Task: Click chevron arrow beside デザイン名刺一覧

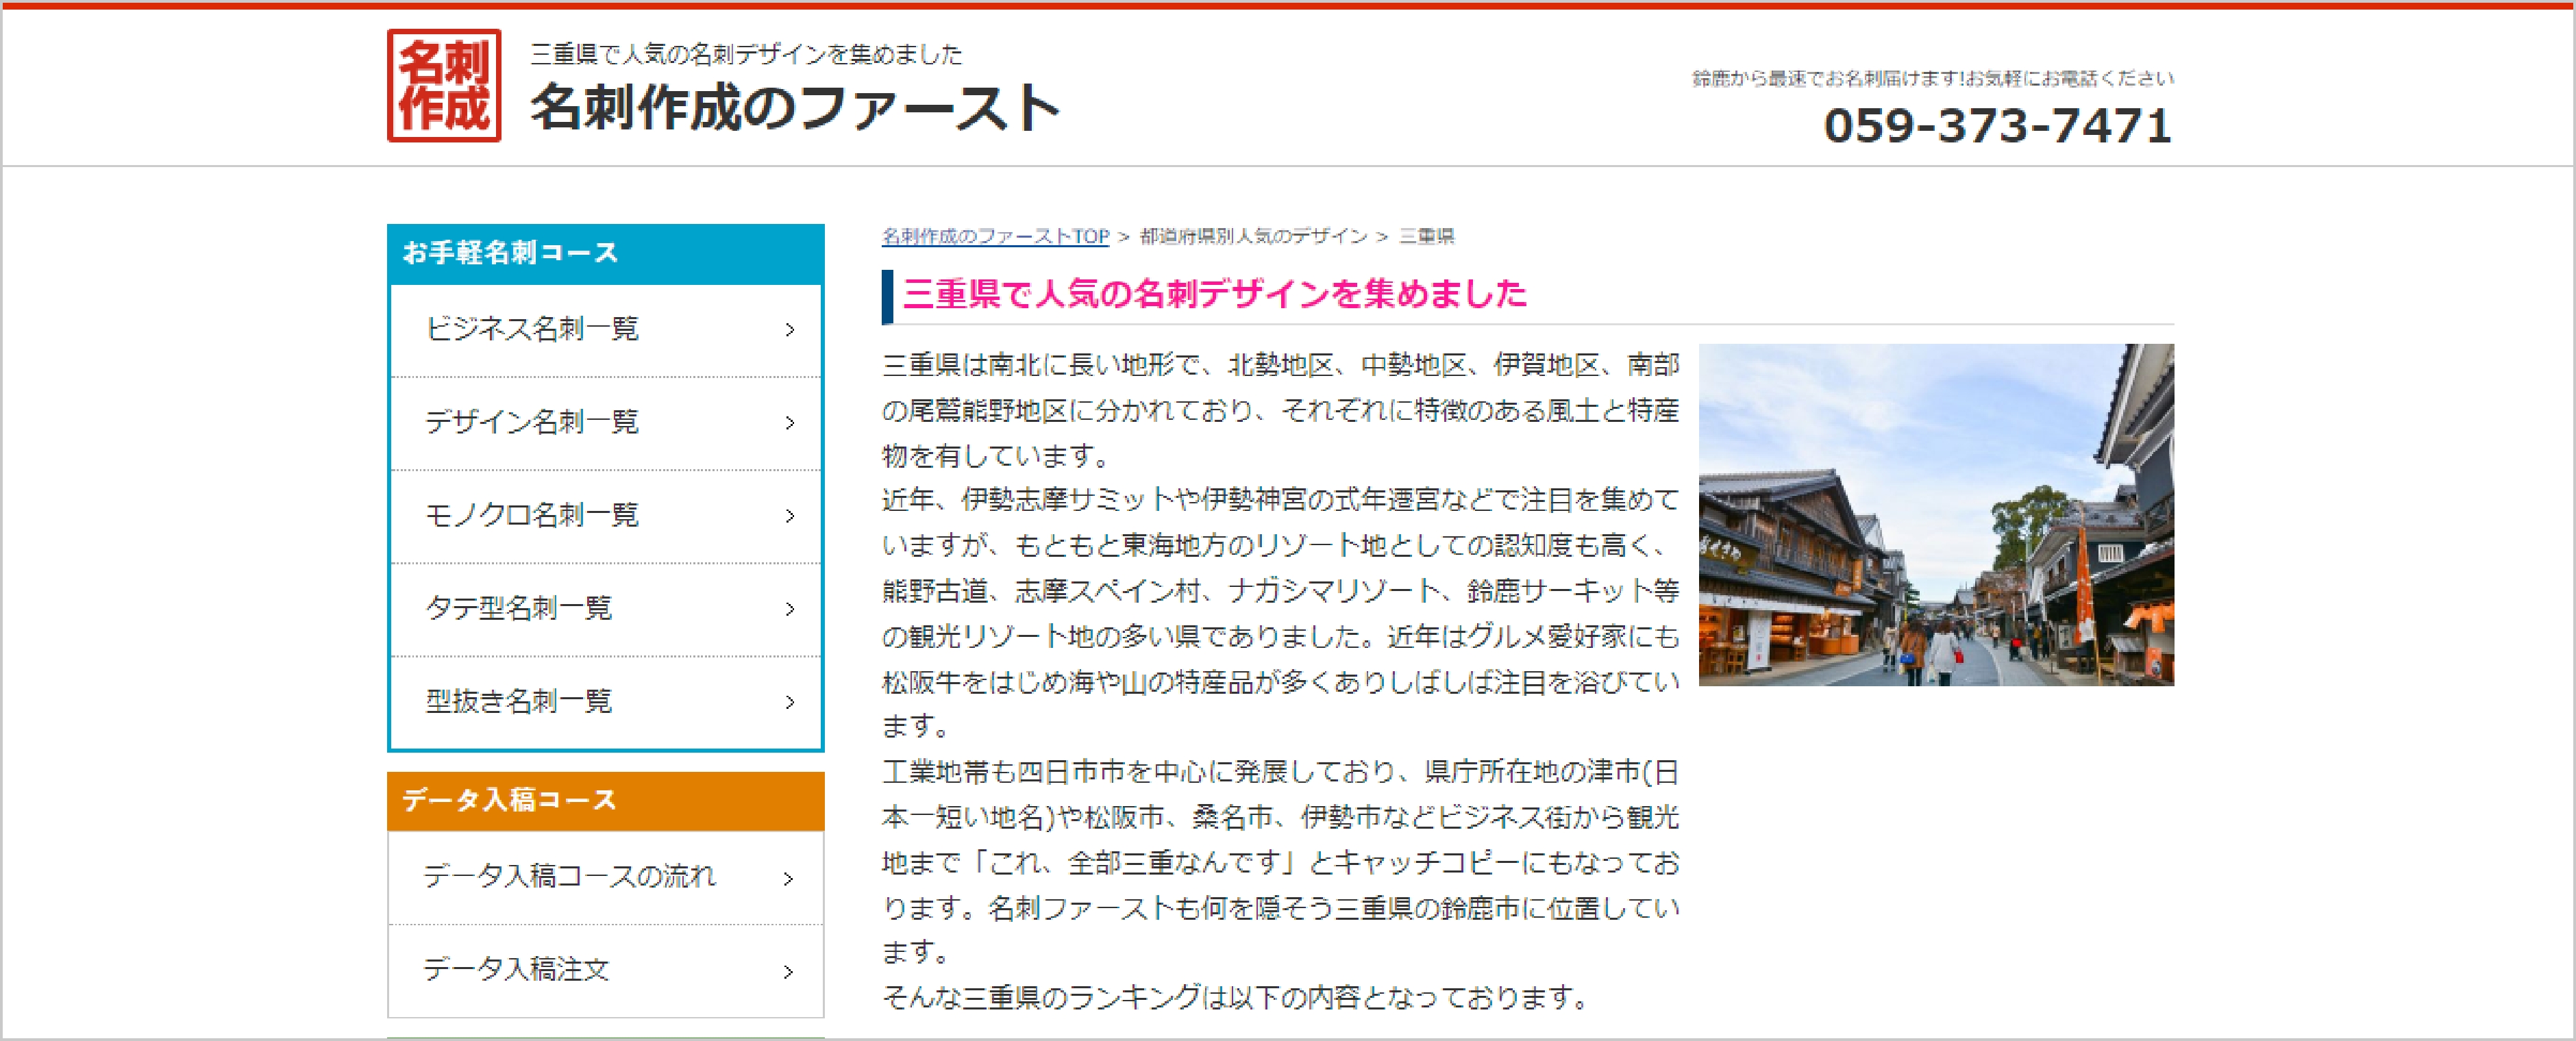Action: click(790, 423)
